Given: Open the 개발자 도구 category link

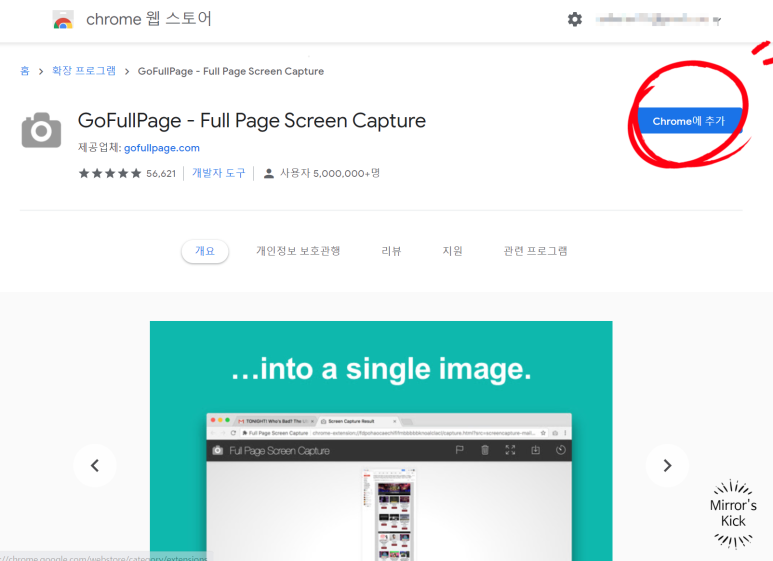Looking at the screenshot, I should click(x=218, y=173).
